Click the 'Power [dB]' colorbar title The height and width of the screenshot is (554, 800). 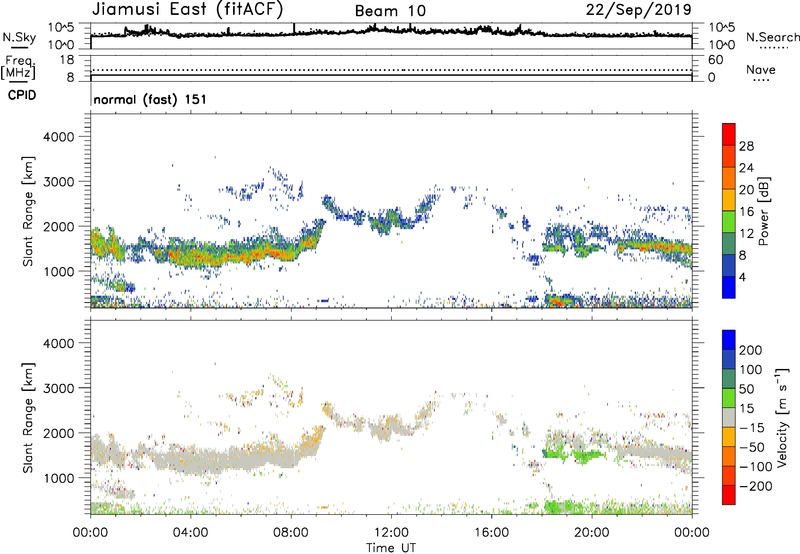pyautogui.click(x=764, y=211)
